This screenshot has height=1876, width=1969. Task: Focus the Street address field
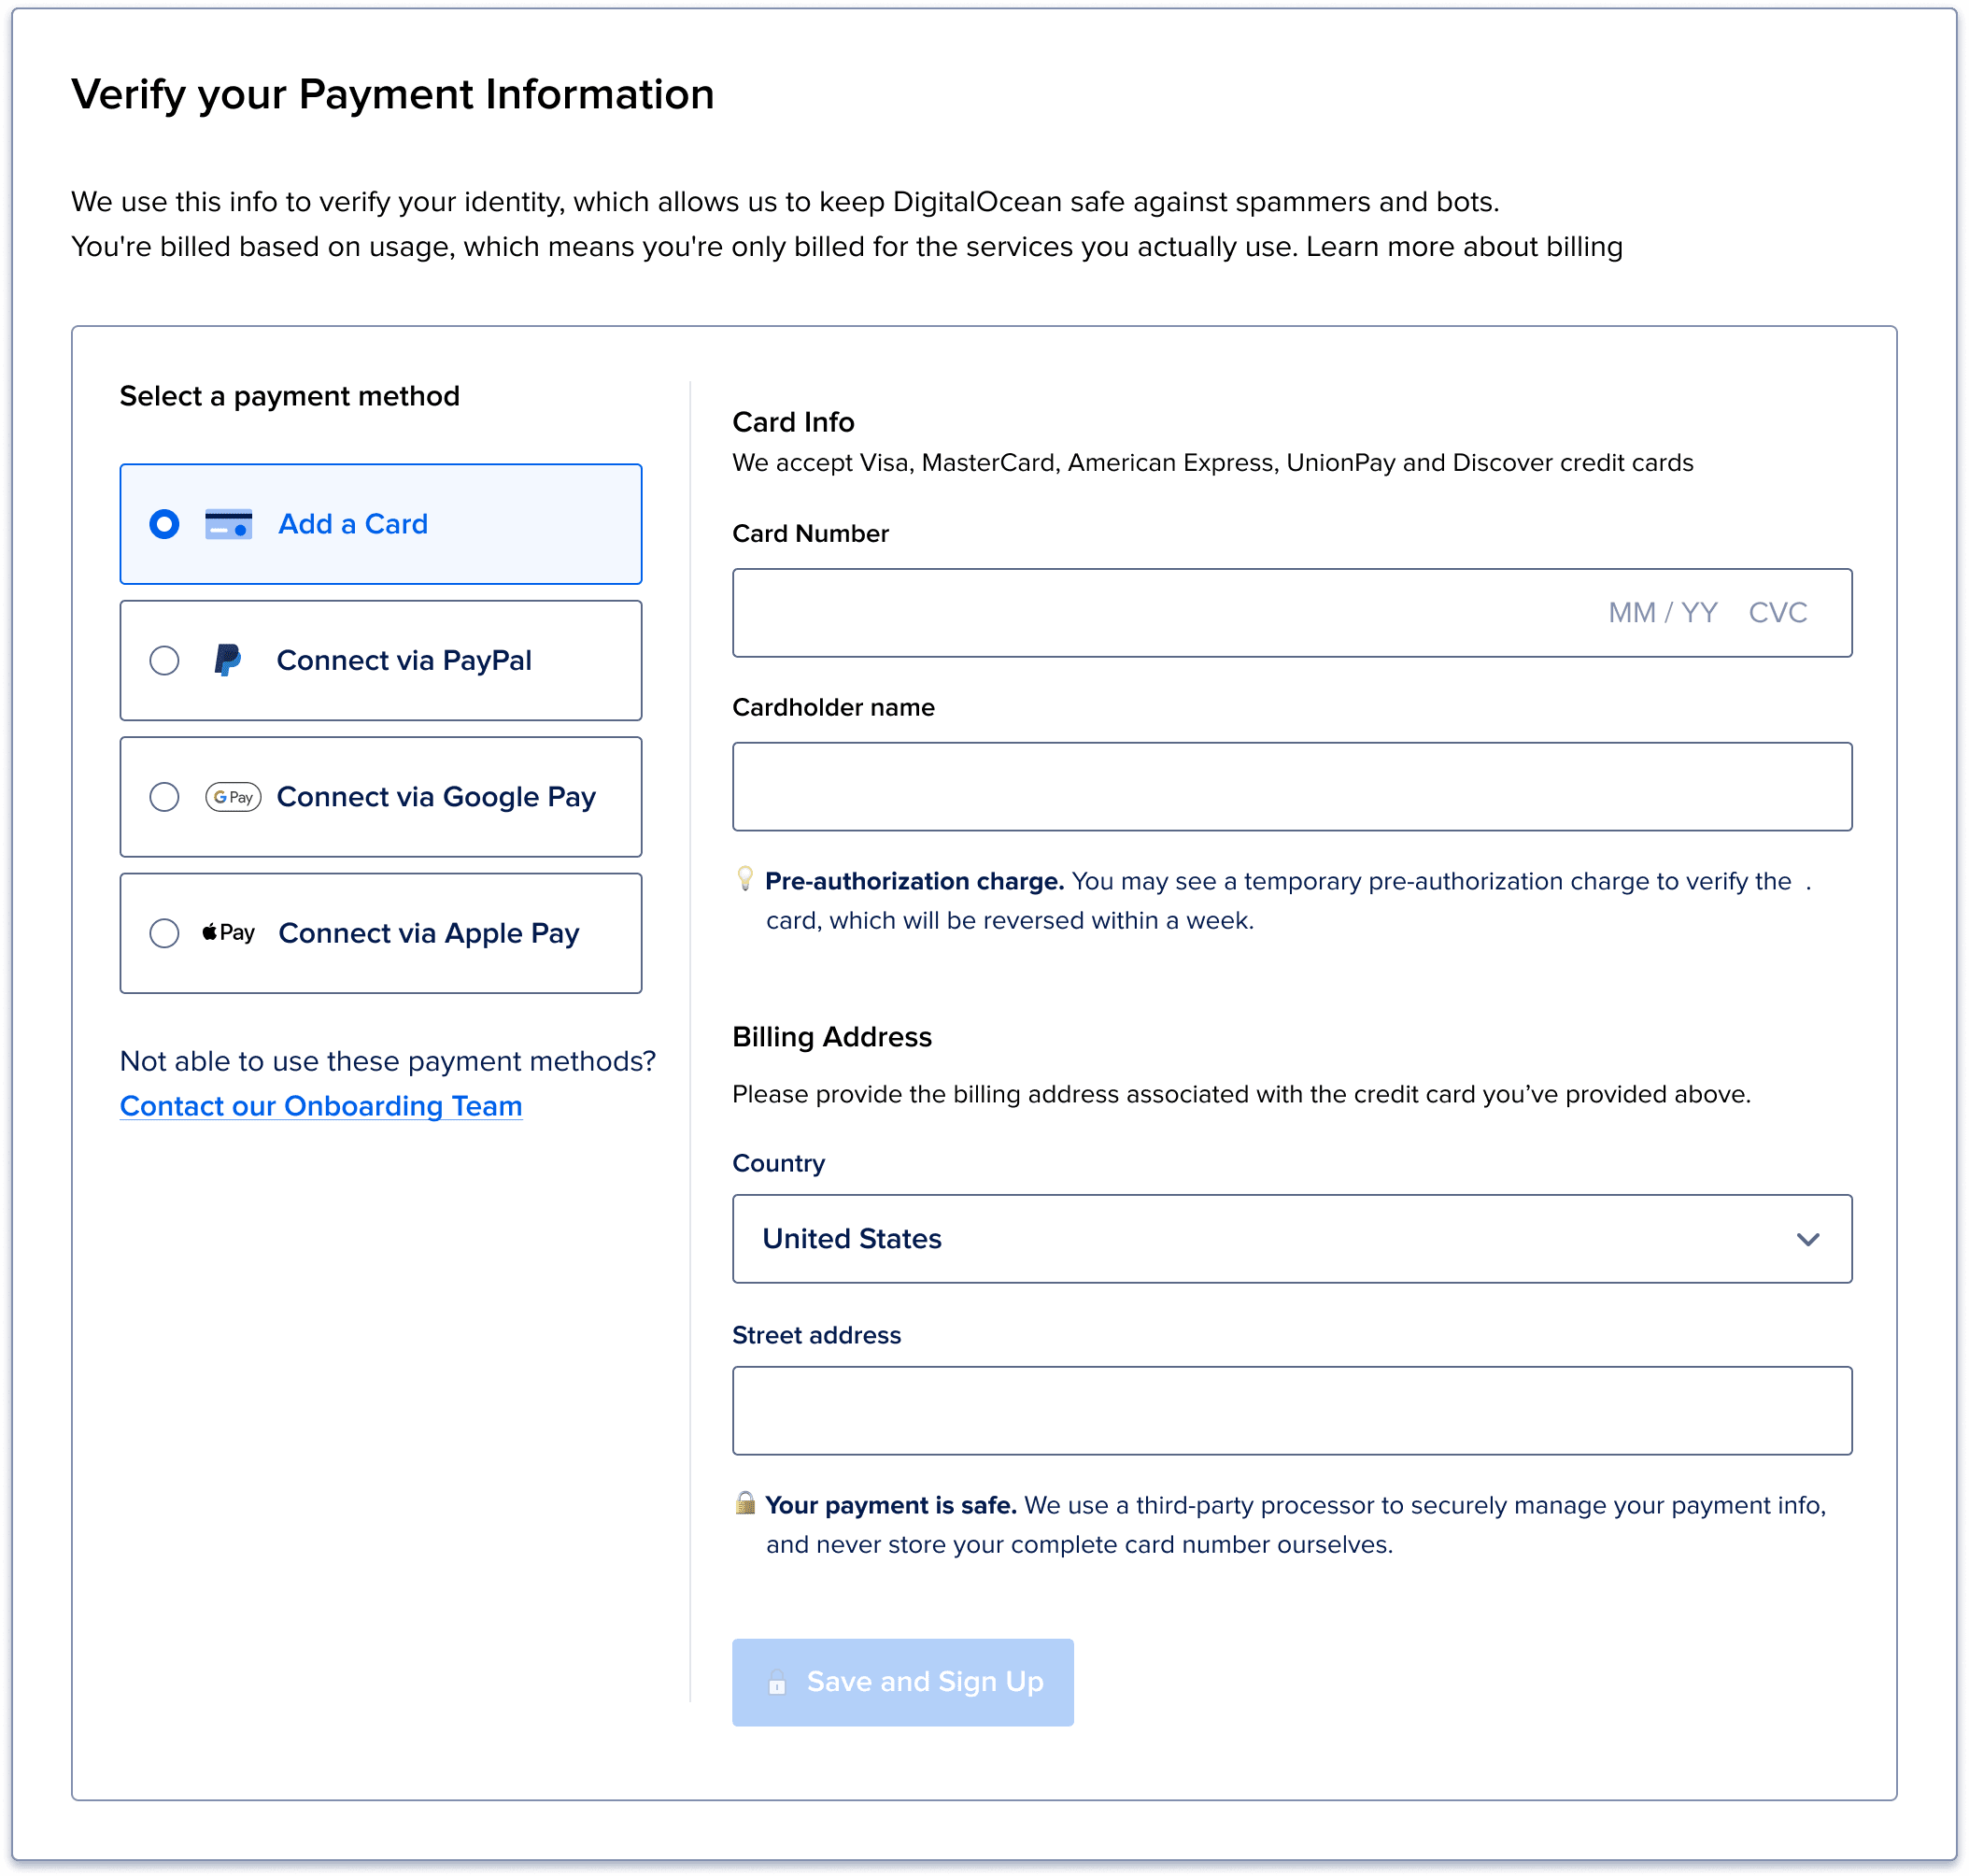pos(1292,1411)
